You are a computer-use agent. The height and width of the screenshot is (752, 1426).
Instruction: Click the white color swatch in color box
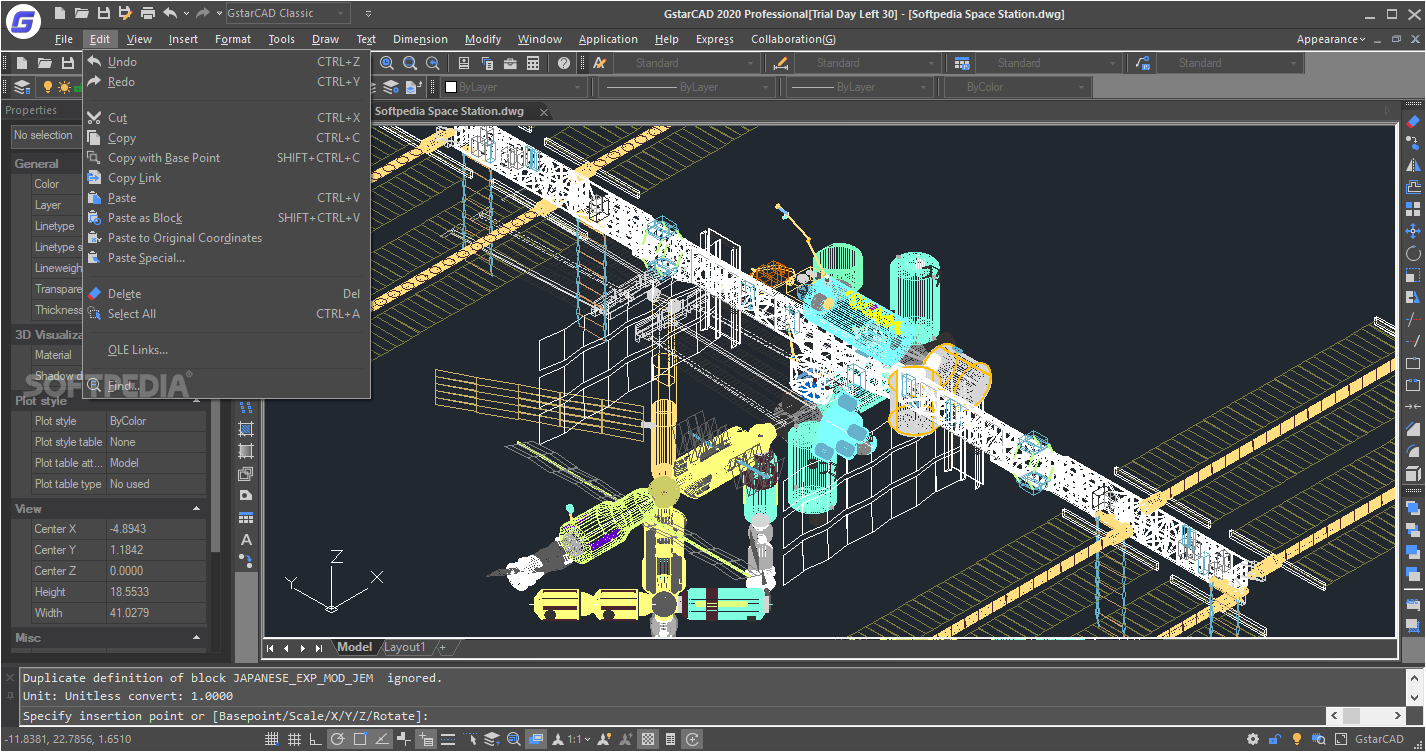click(x=451, y=88)
